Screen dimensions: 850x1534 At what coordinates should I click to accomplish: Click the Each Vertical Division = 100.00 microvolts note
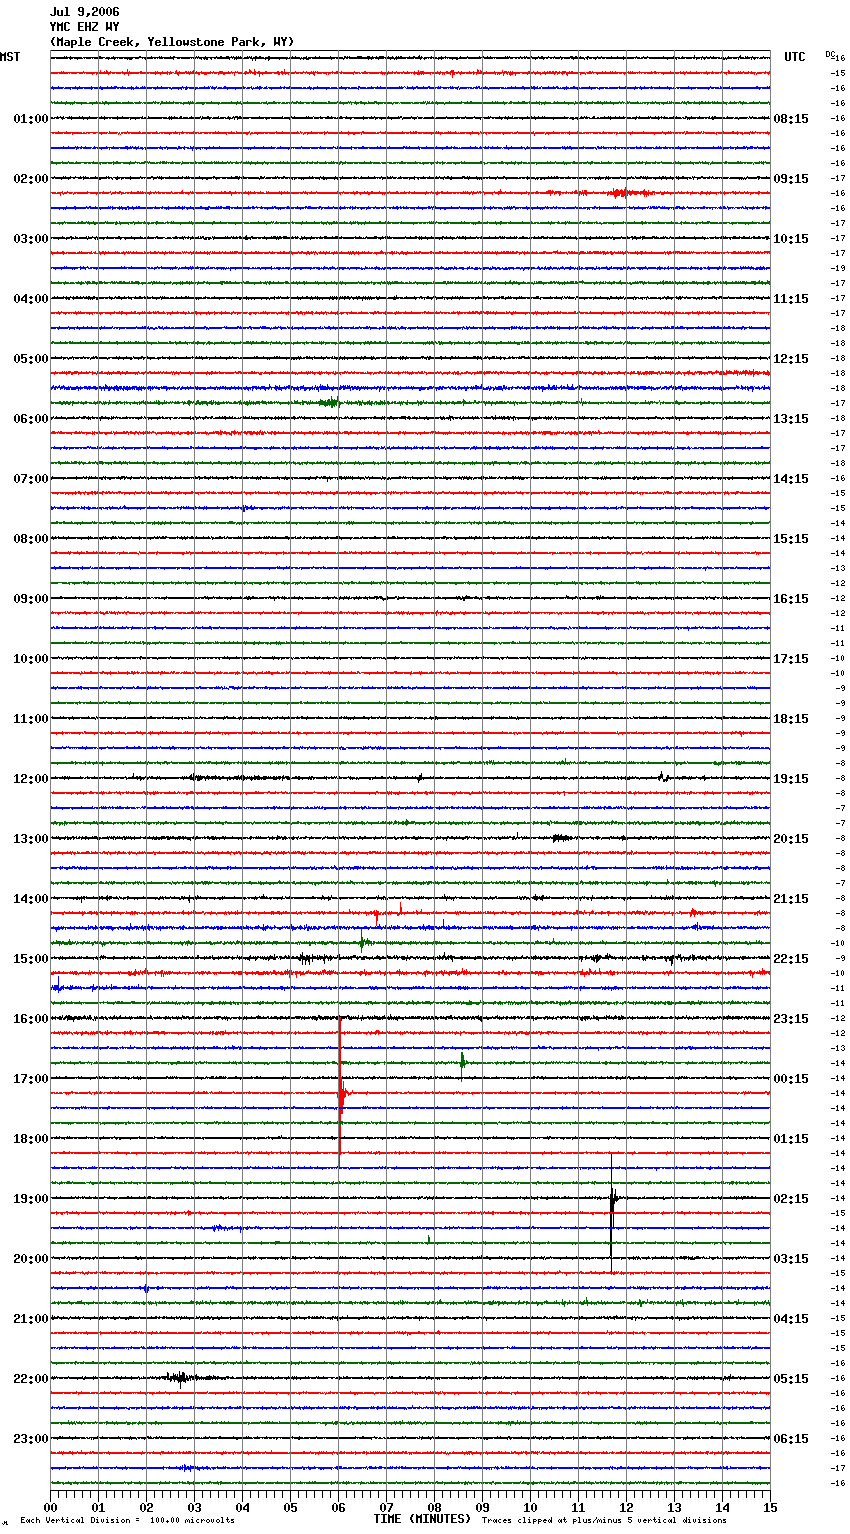click(x=127, y=1521)
